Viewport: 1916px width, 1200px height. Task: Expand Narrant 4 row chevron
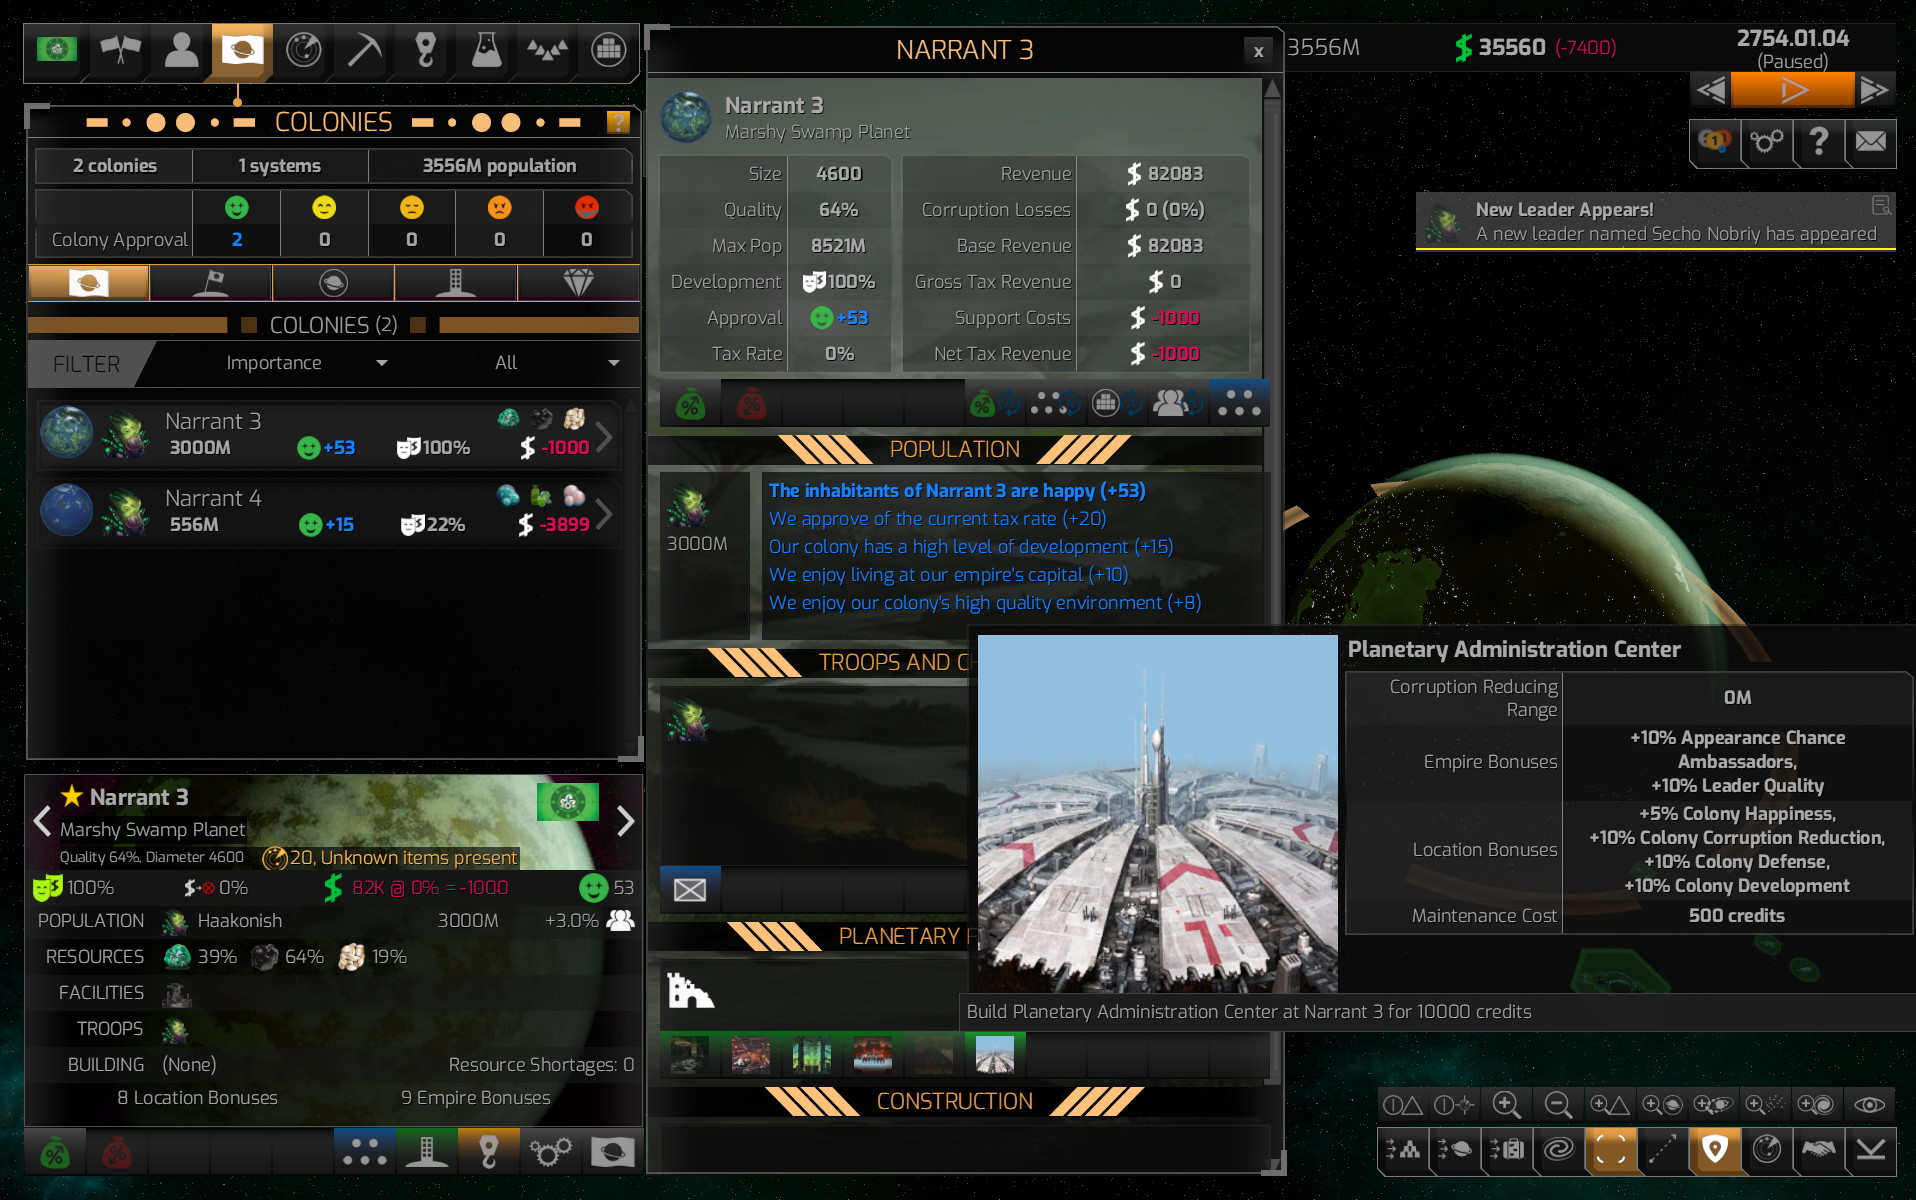(x=605, y=514)
